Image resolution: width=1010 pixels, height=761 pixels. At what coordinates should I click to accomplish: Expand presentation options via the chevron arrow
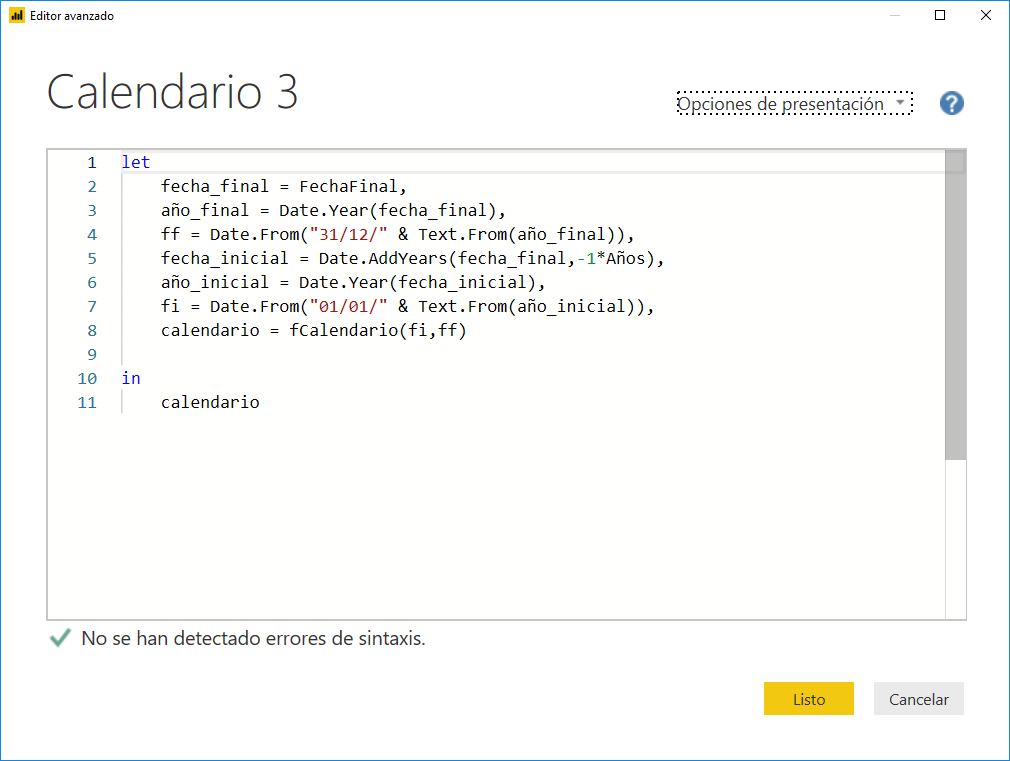[x=901, y=103]
